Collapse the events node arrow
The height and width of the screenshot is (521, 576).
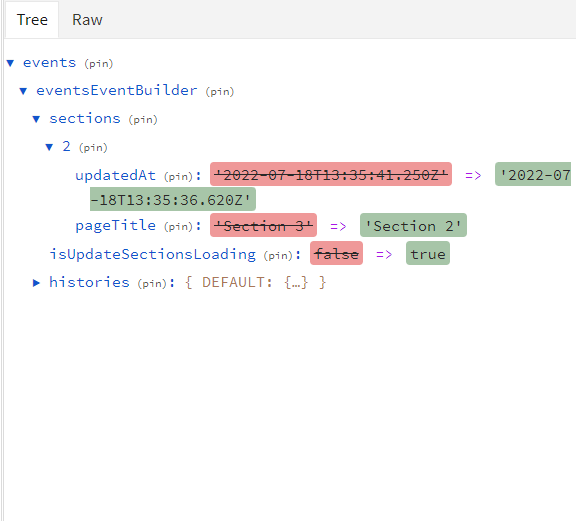[x=10, y=63]
